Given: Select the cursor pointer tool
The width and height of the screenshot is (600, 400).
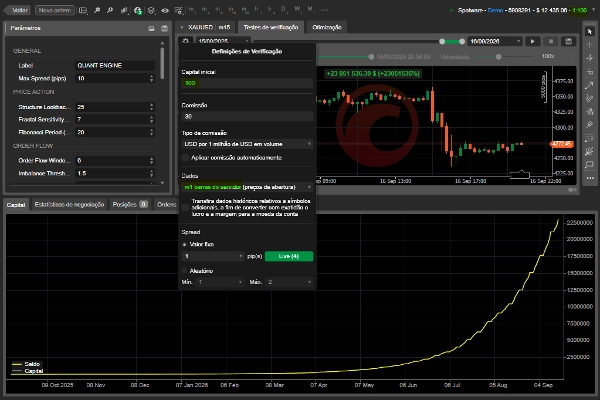Looking at the screenshot, I should (590, 32).
